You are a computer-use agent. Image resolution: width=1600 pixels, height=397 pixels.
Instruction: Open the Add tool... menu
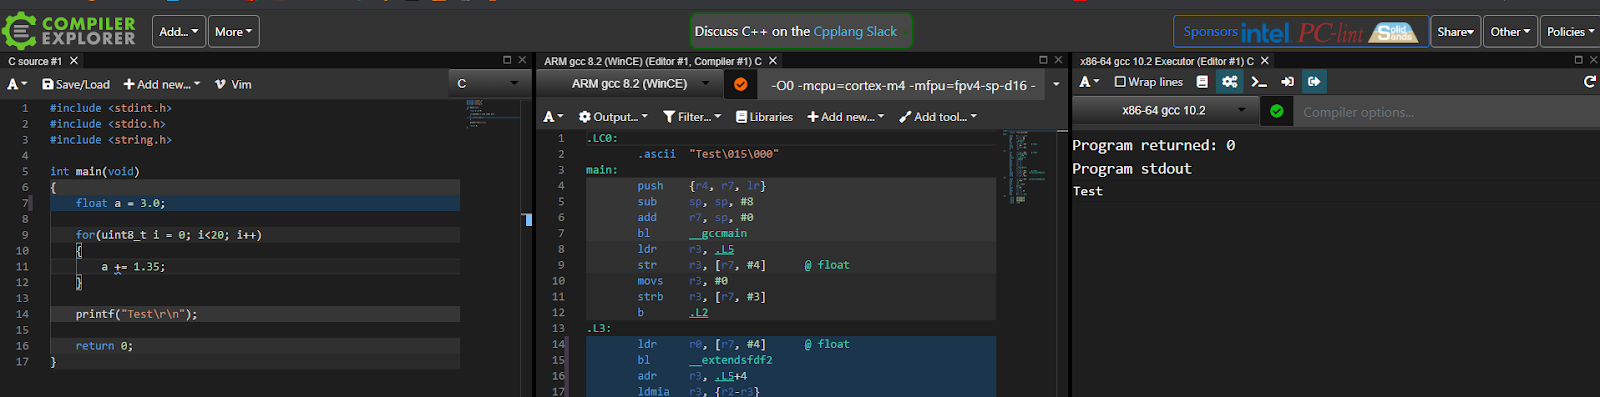[937, 117]
